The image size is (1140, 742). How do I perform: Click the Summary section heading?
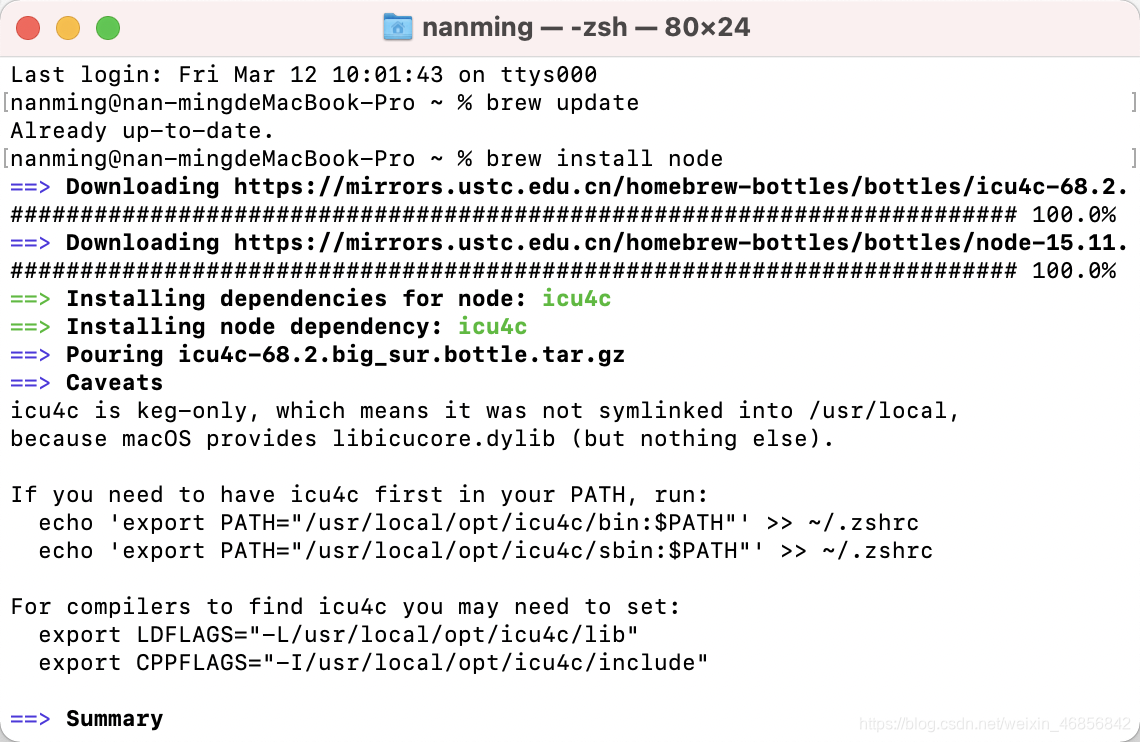114,719
